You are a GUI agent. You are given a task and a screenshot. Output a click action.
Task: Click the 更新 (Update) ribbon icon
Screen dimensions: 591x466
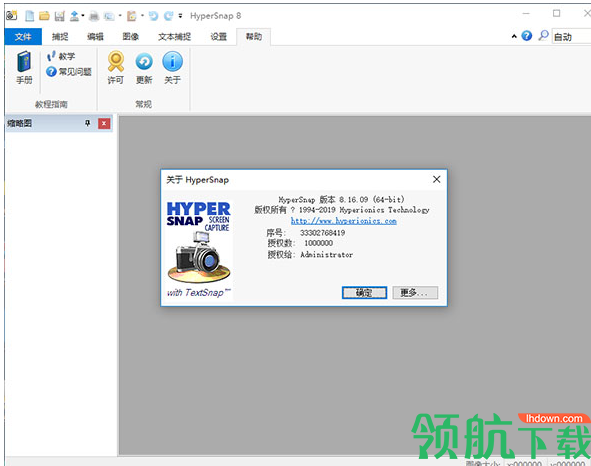click(x=144, y=68)
